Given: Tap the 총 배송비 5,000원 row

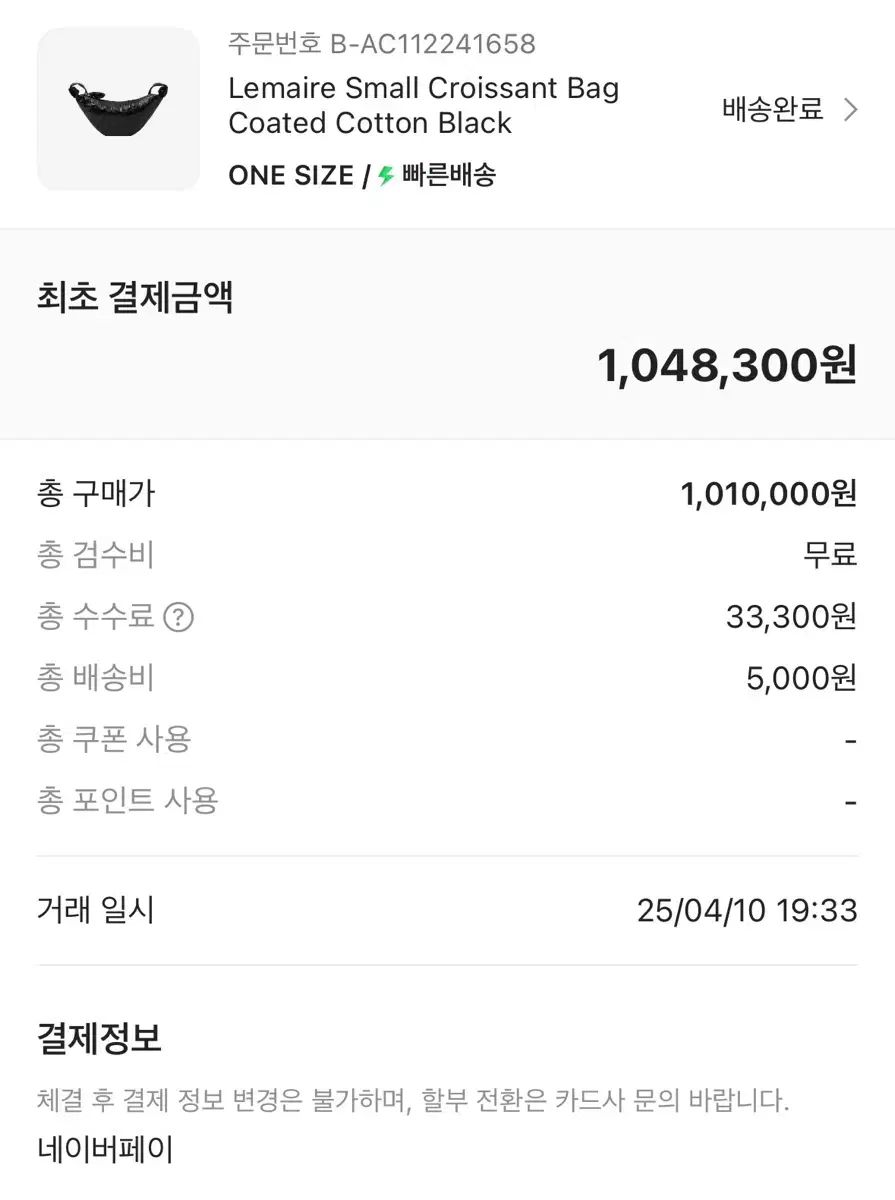Looking at the screenshot, I should coord(447,678).
